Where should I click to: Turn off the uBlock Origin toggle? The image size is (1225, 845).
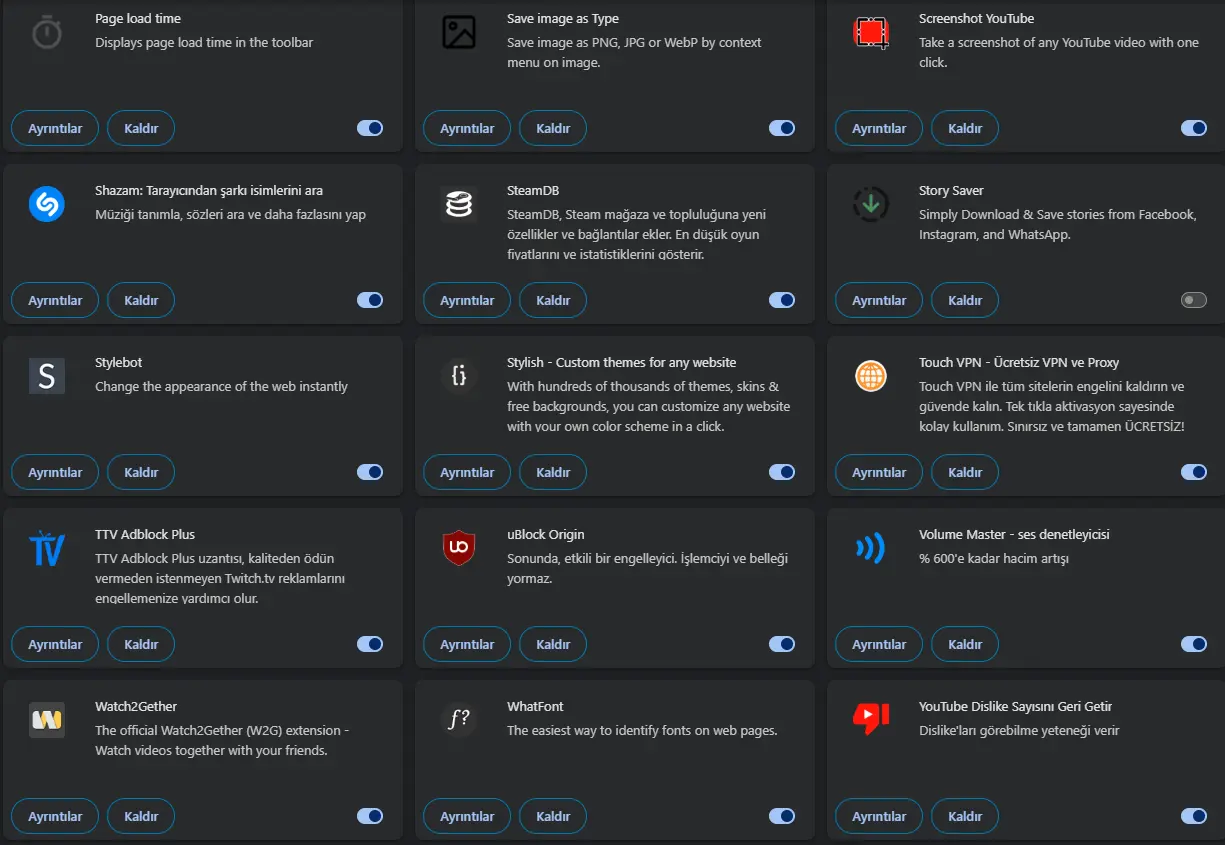coord(782,644)
